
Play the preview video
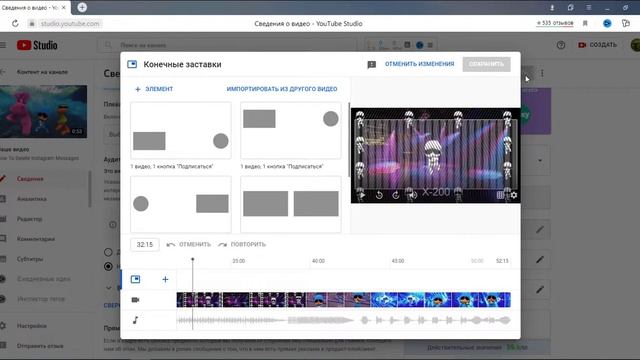(x=362, y=195)
